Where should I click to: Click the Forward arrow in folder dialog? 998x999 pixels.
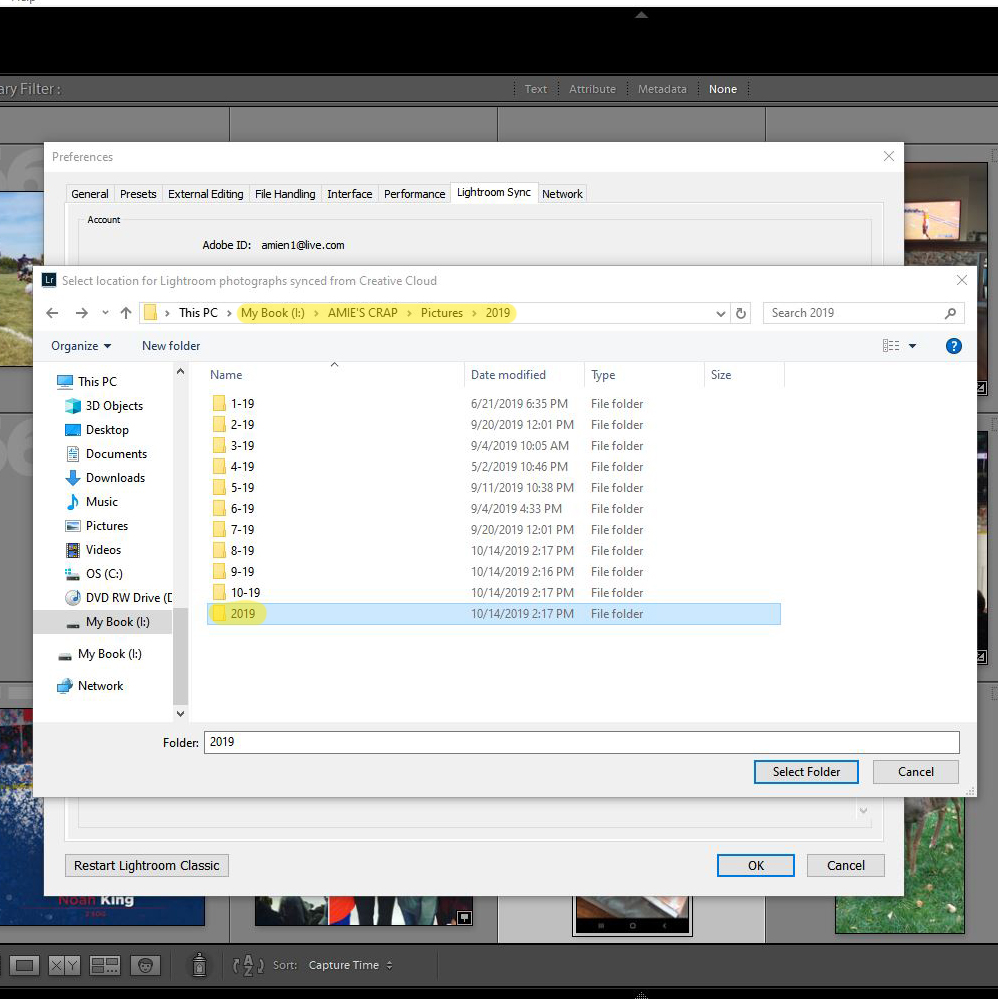82,313
